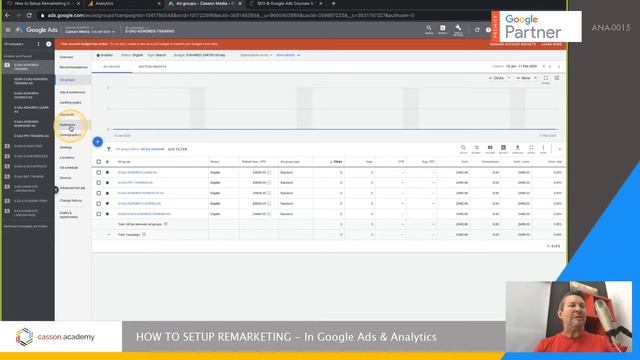Click MANAGE ACCOUNT BUDGETS in red banner
640x360 pixels.
(x=513, y=44)
